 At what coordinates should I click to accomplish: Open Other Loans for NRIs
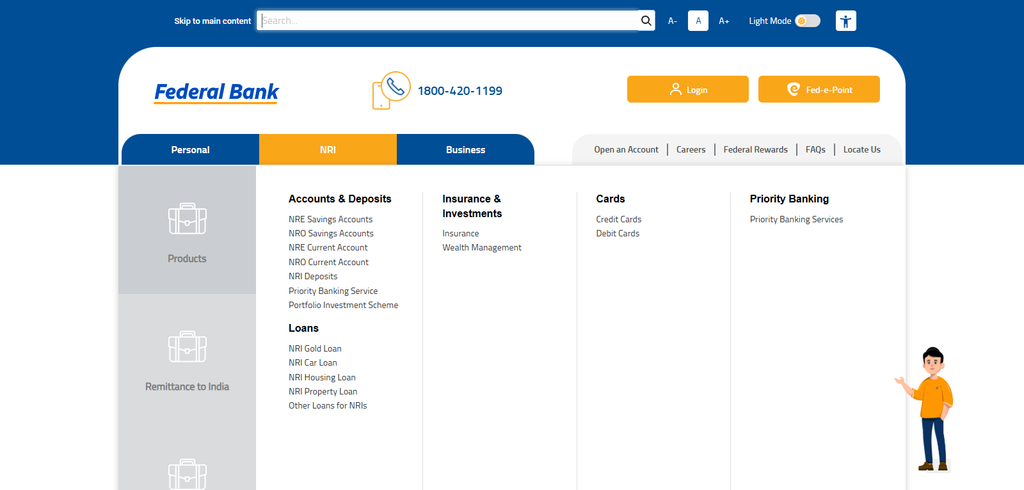point(328,406)
